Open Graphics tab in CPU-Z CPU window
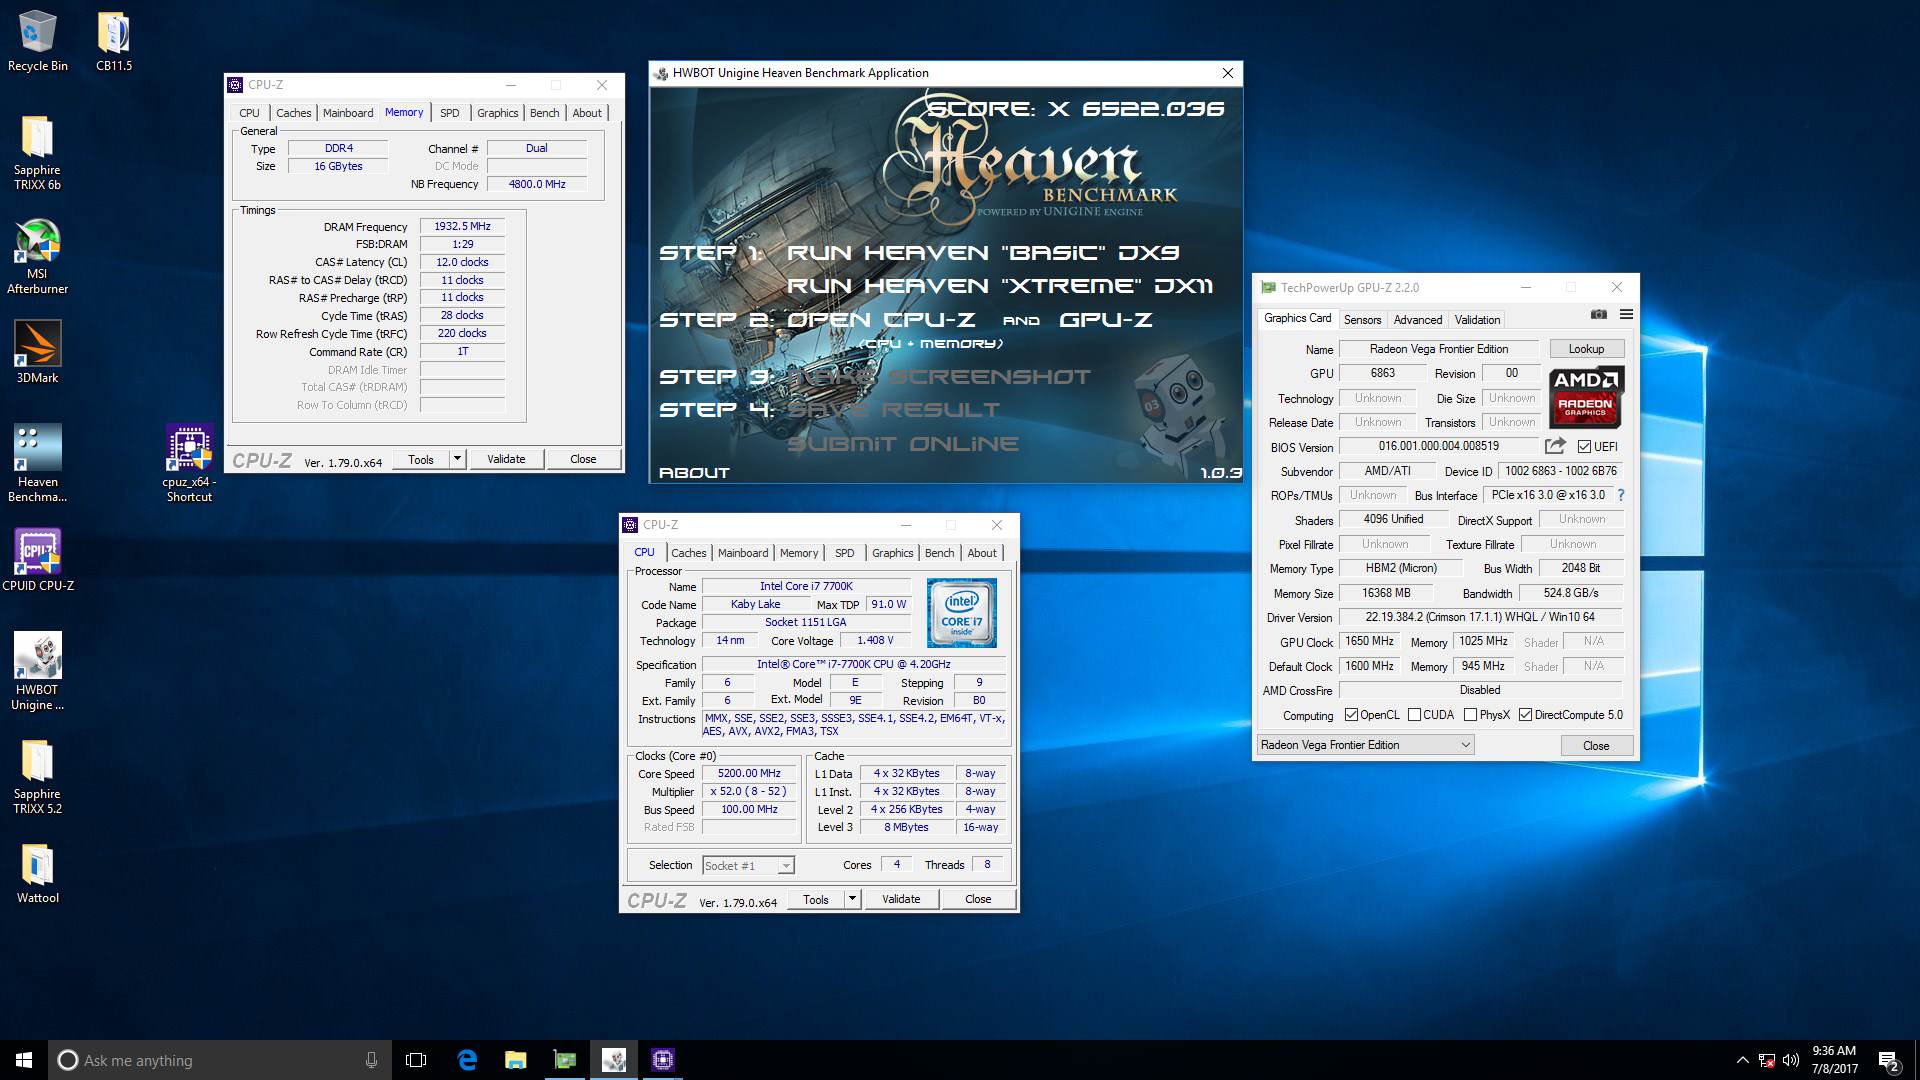This screenshot has height=1080, width=1920. [892, 553]
